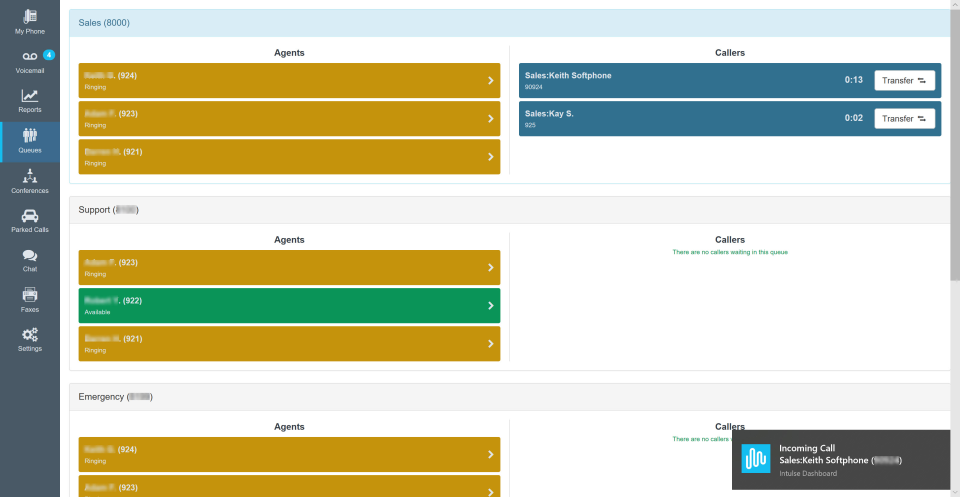Click Support no callers waiting message

[x=730, y=252]
